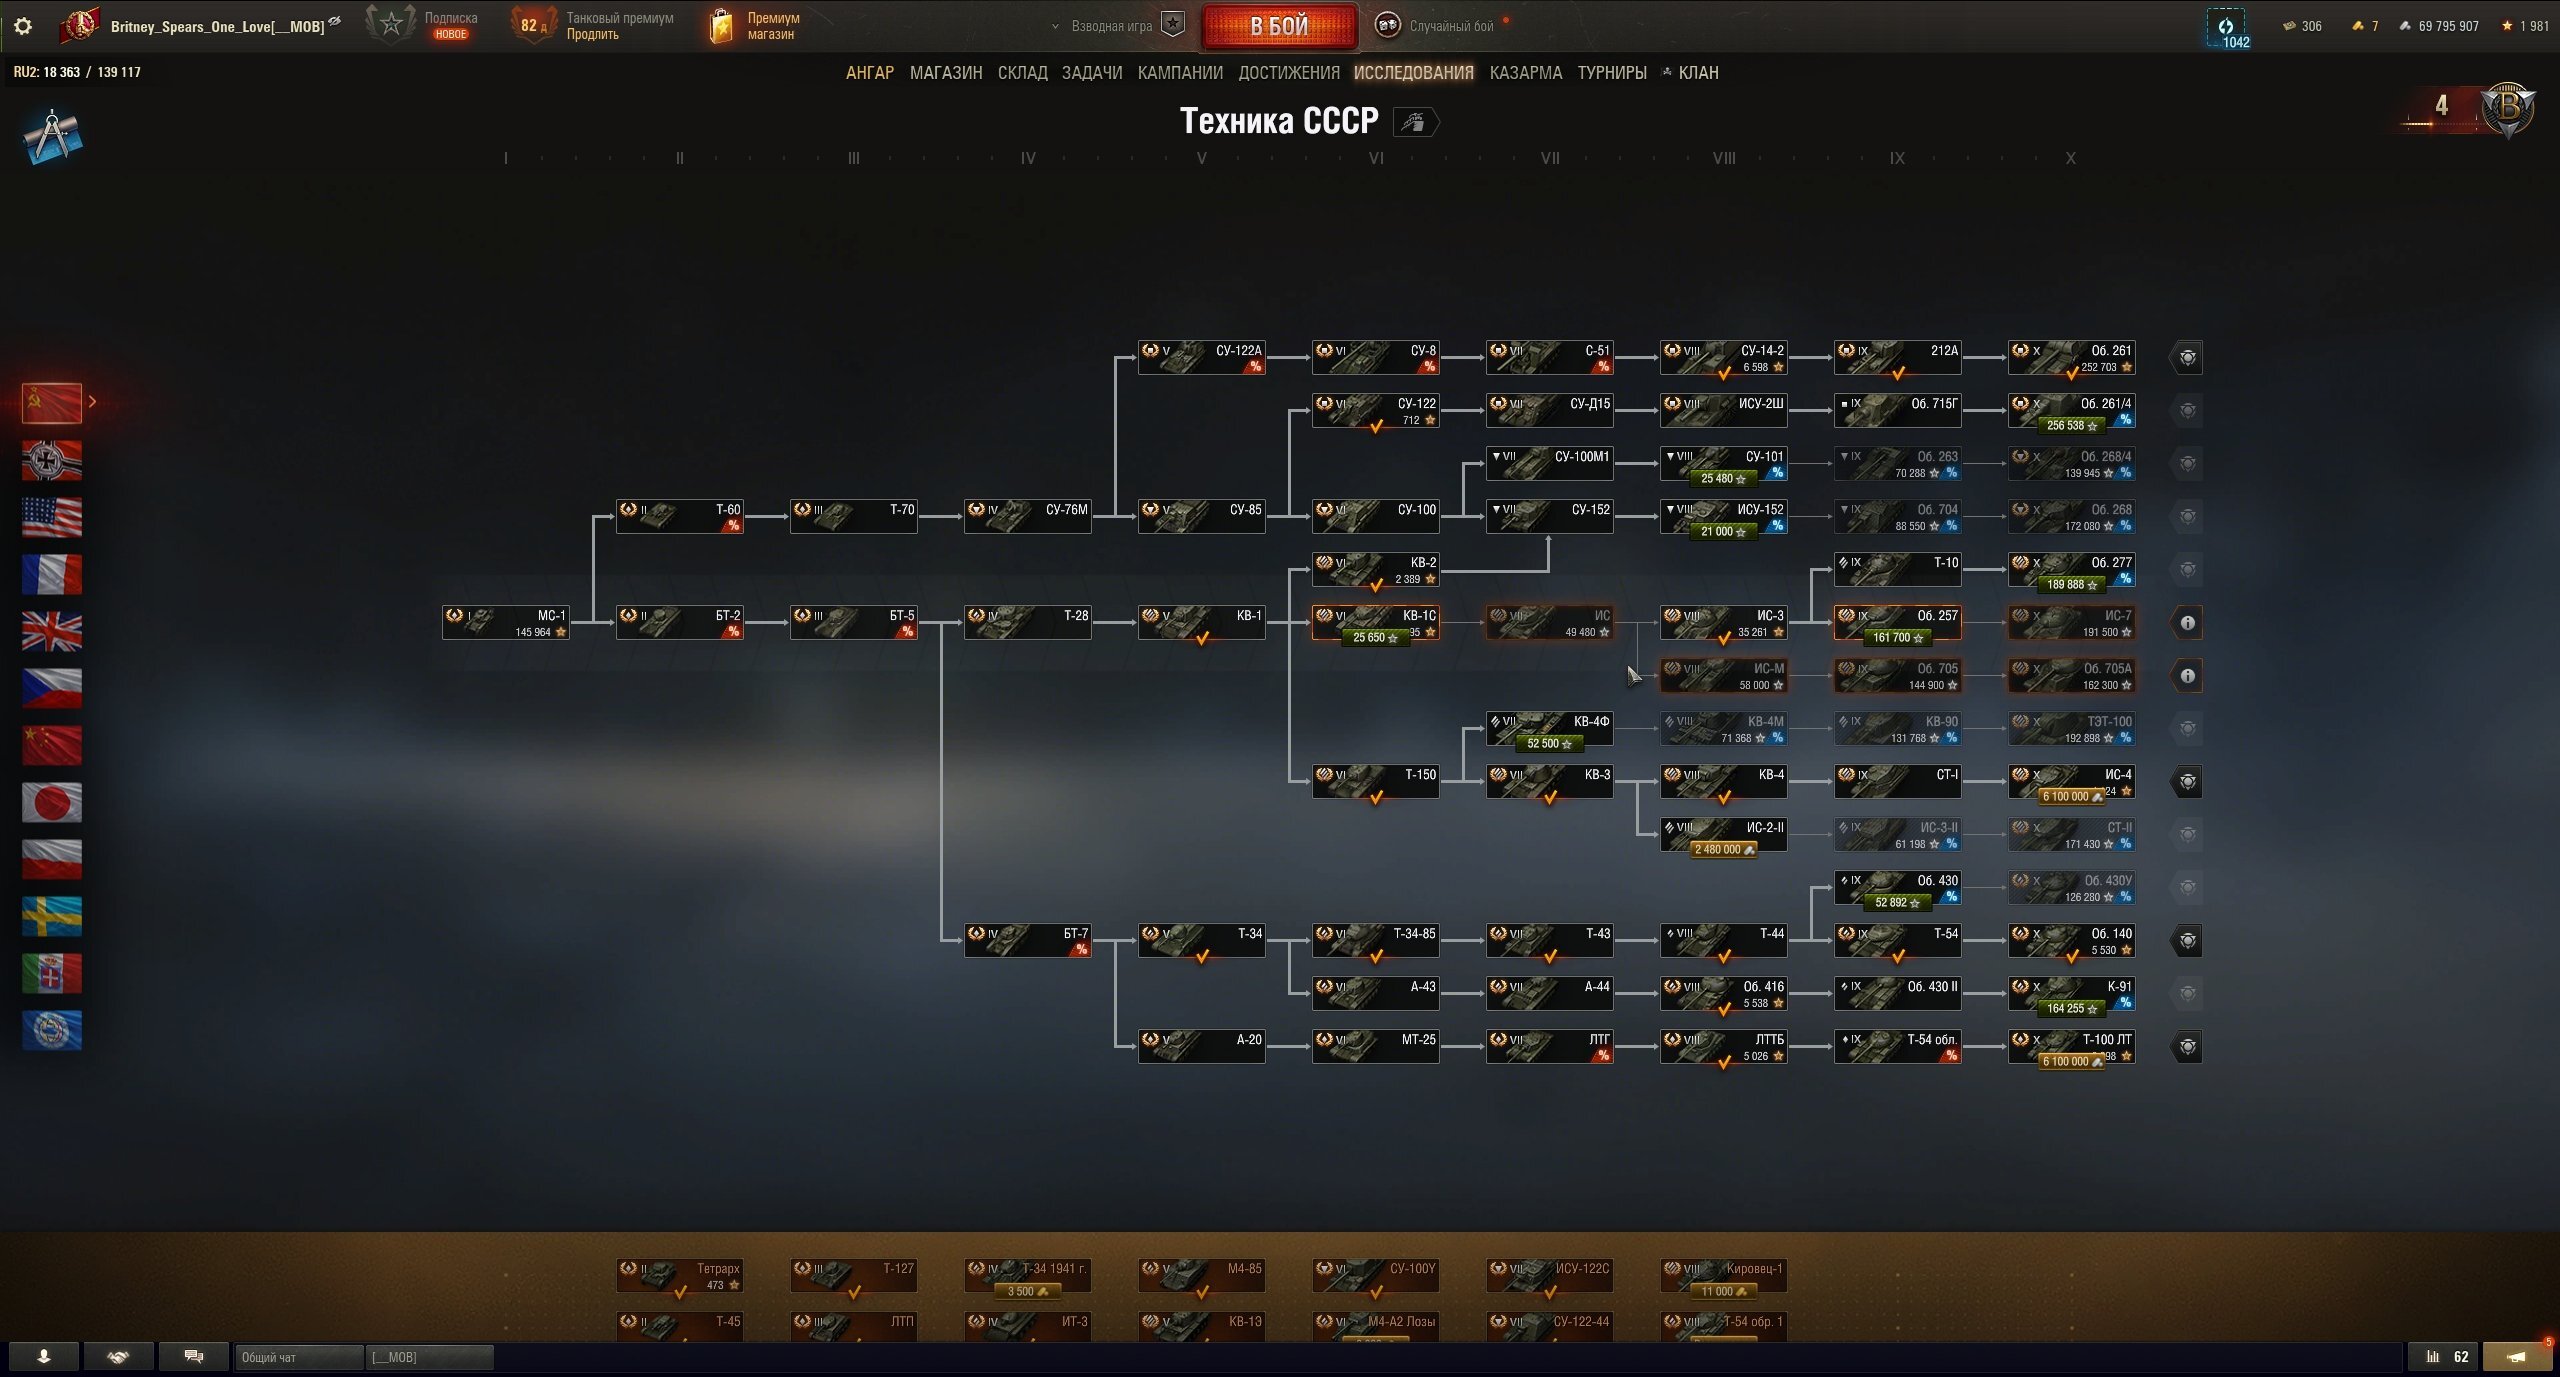This screenshot has height=1377, width=2560.
Task: Click the RU2 server population text
Action: coord(77,72)
